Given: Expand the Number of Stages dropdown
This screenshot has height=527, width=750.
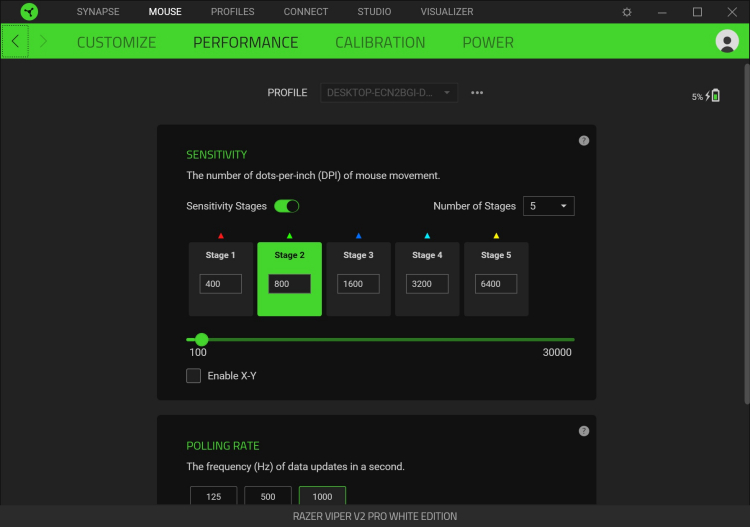Looking at the screenshot, I should [x=549, y=206].
